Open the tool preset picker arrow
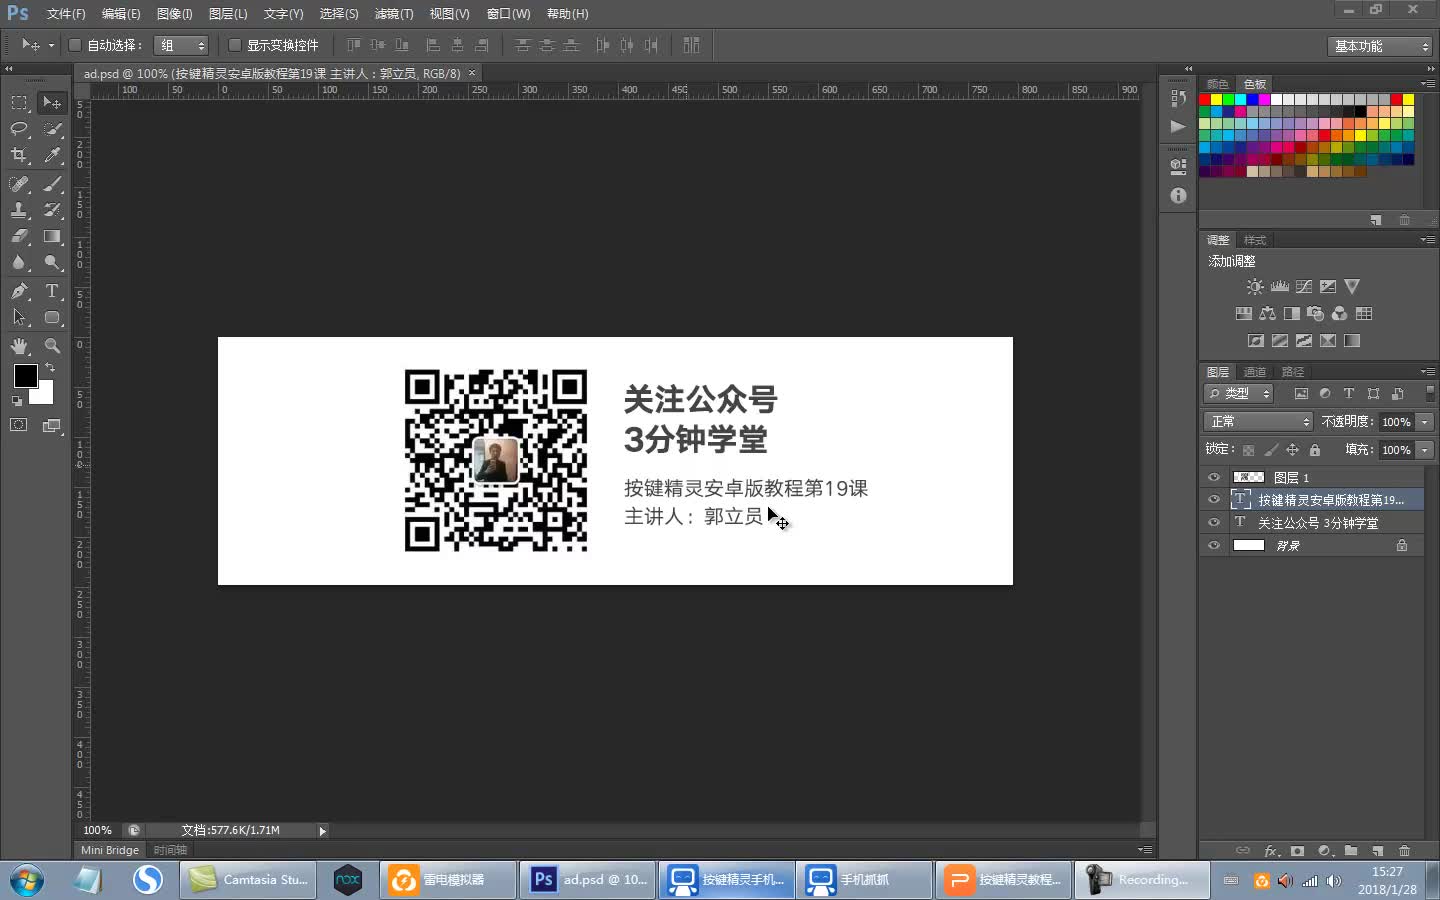This screenshot has width=1440, height=900. (x=51, y=45)
